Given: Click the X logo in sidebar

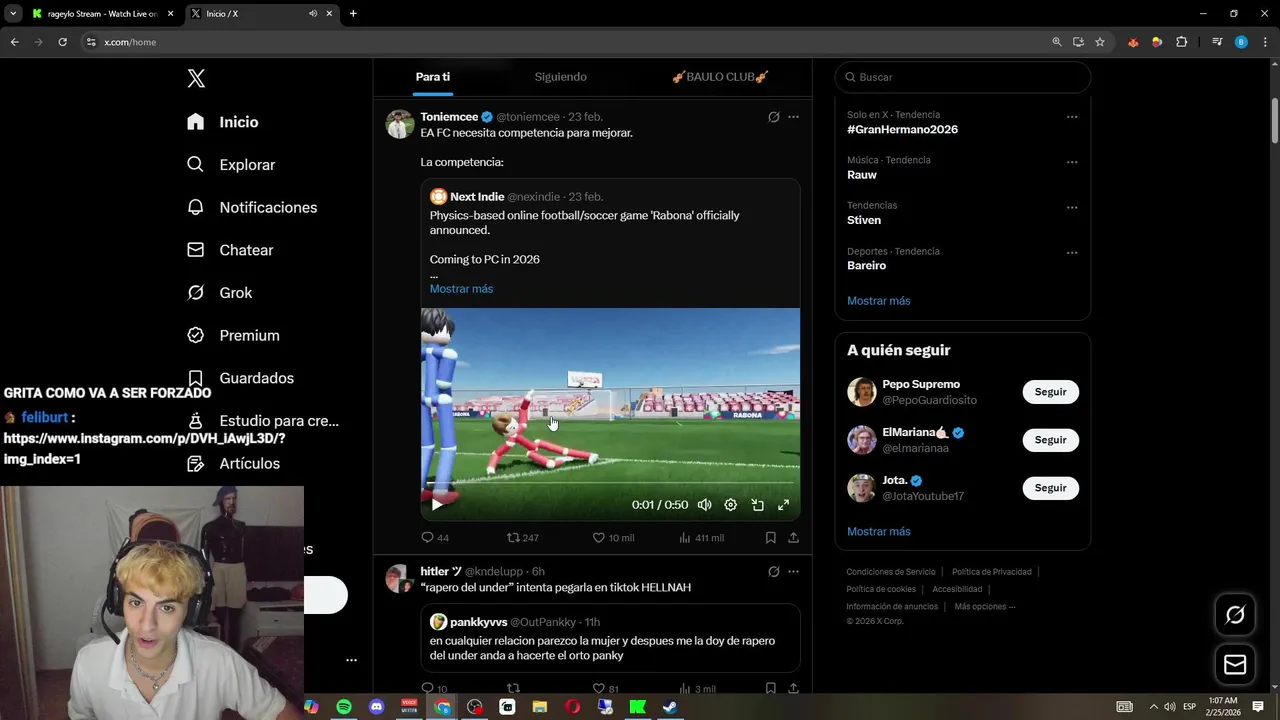Looking at the screenshot, I should point(196,78).
